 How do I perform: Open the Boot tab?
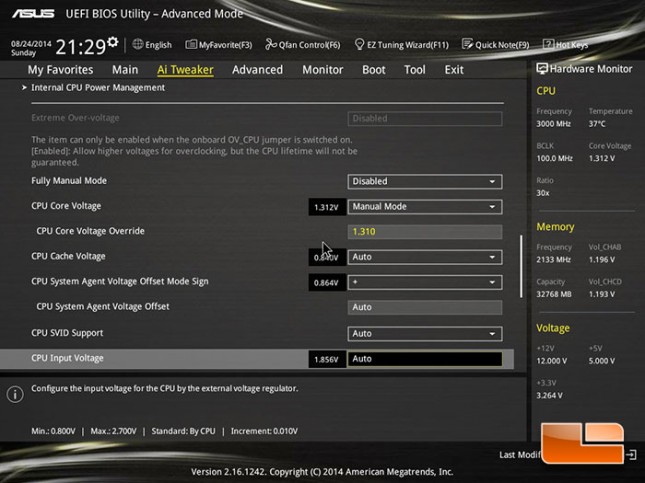pos(374,70)
